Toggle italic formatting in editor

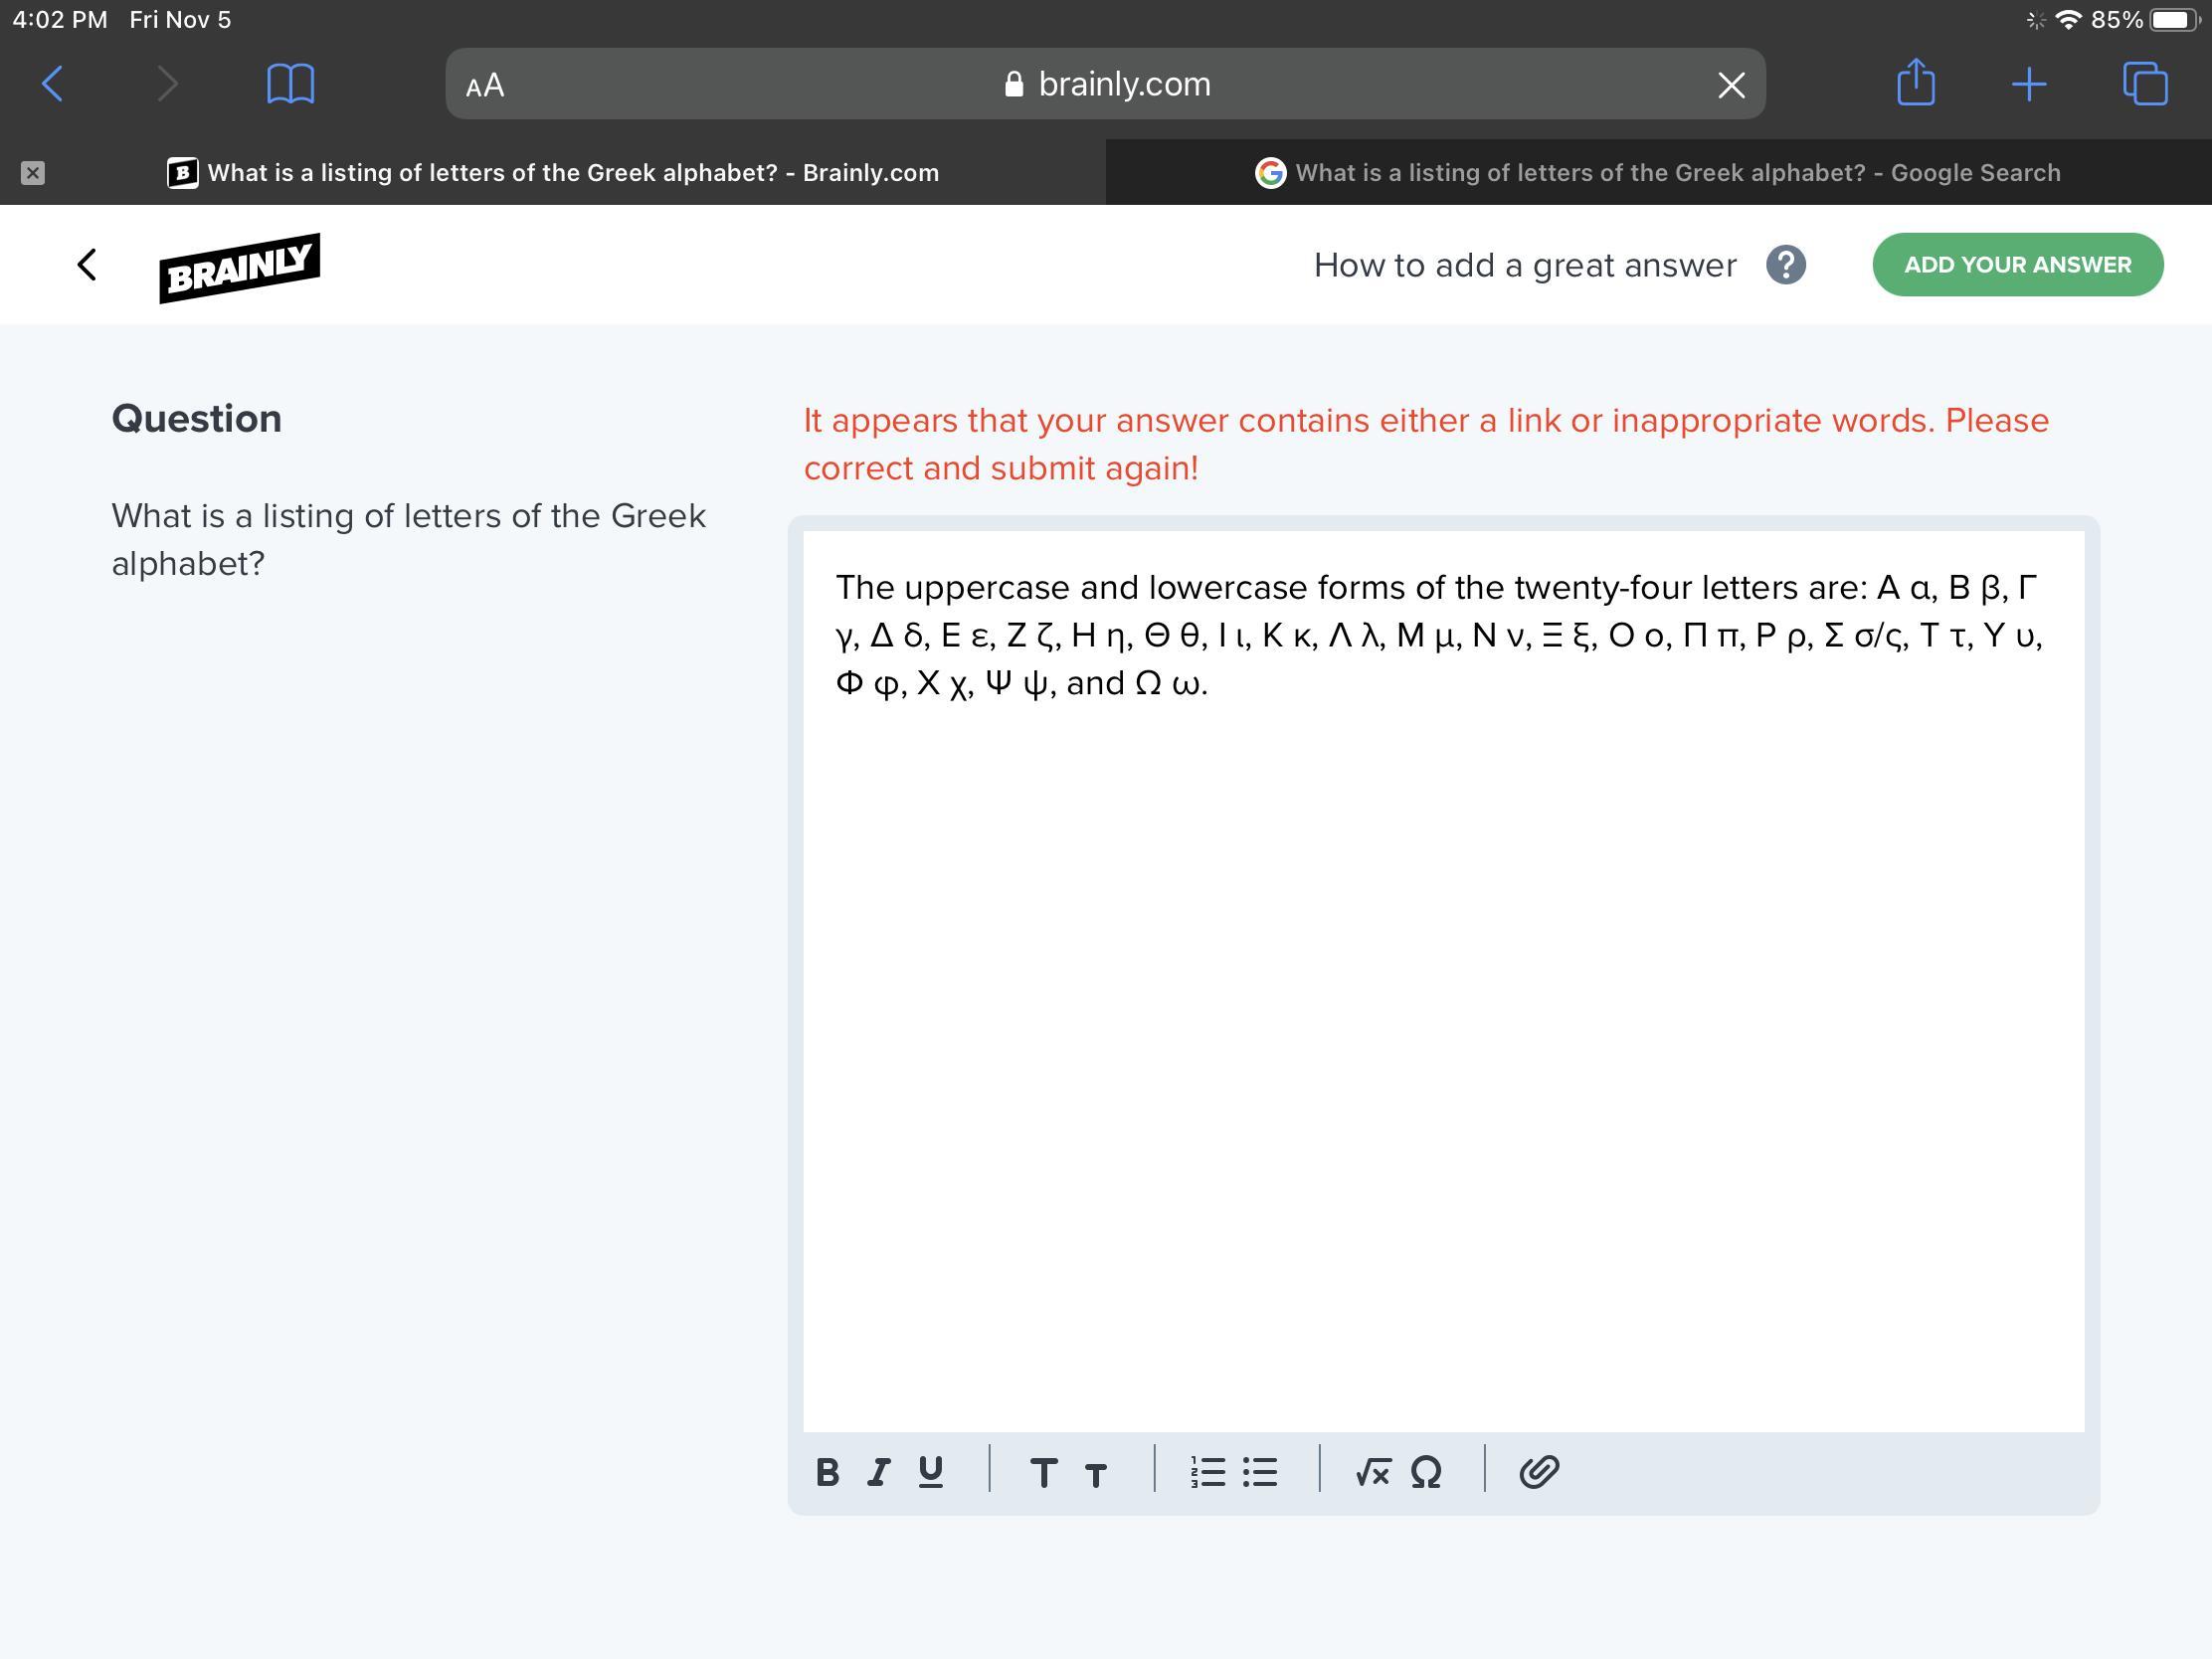879,1472
